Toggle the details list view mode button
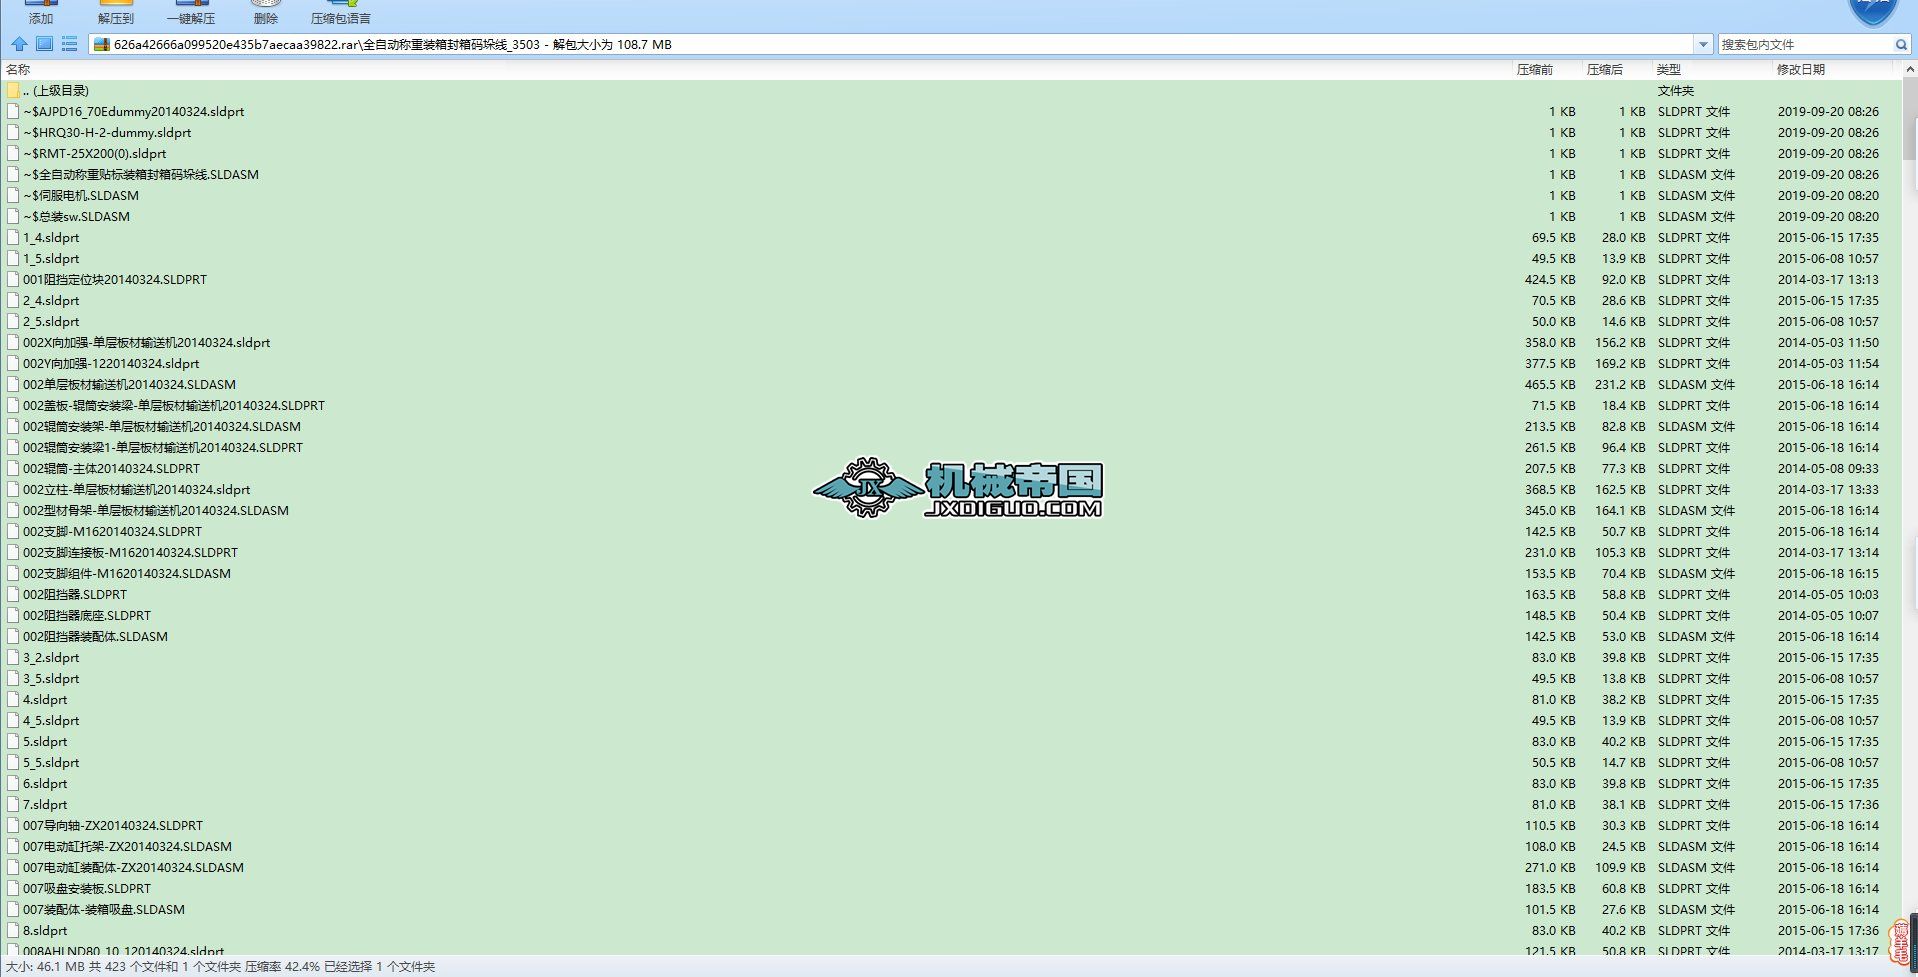Viewport: 1918px width, 977px height. click(x=69, y=44)
